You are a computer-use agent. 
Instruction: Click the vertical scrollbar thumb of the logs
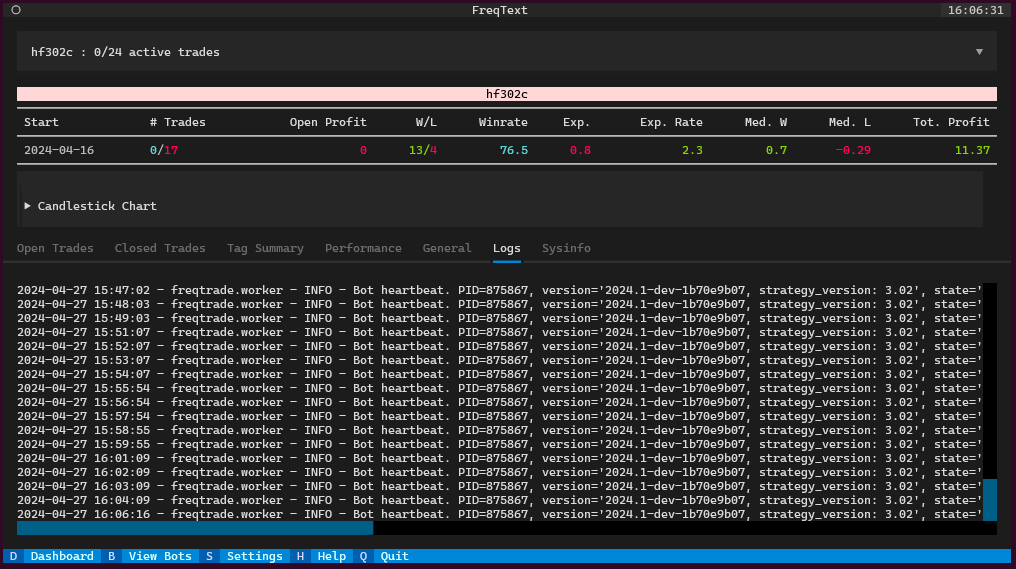coord(989,500)
